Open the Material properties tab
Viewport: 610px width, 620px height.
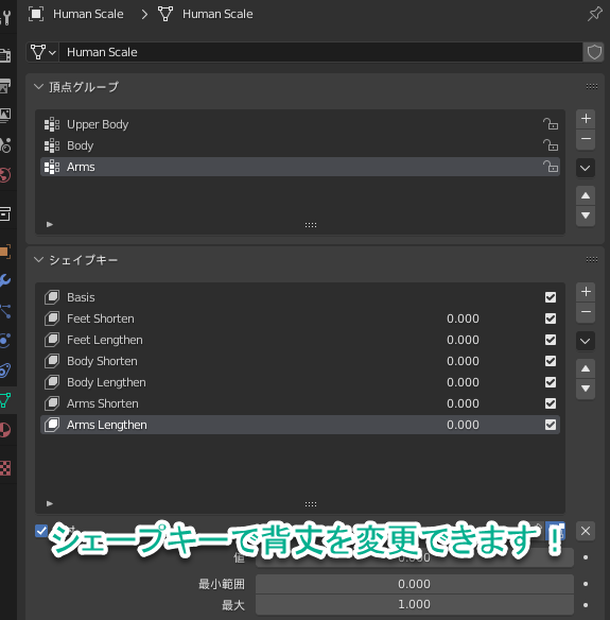click(5, 430)
